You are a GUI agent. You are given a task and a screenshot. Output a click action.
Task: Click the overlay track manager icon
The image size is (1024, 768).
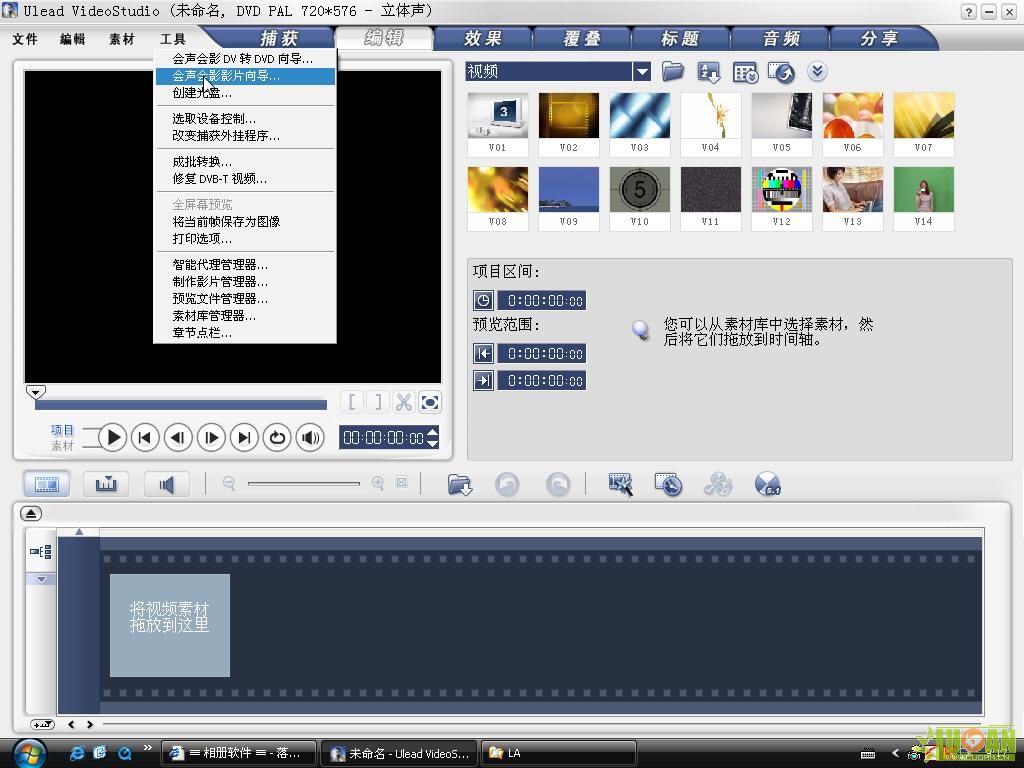(x=717, y=485)
